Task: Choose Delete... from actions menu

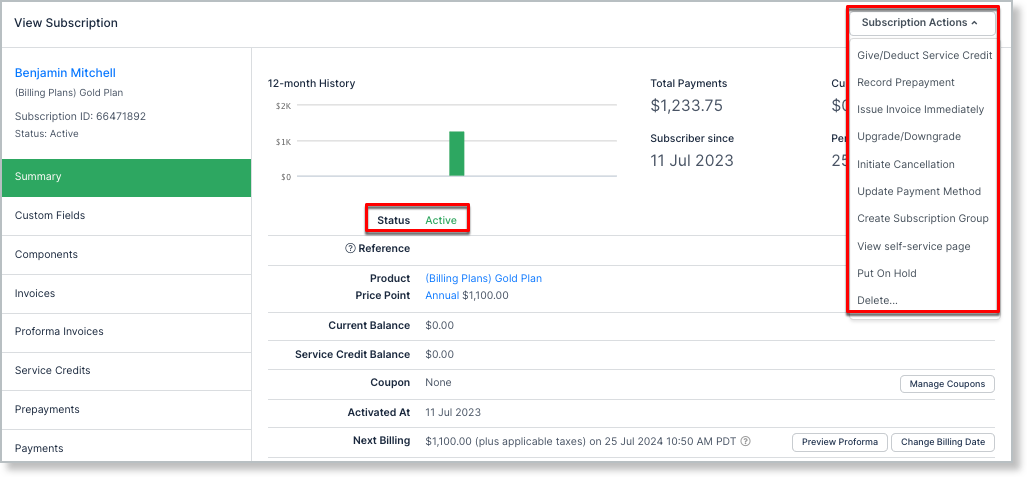Action: (877, 300)
